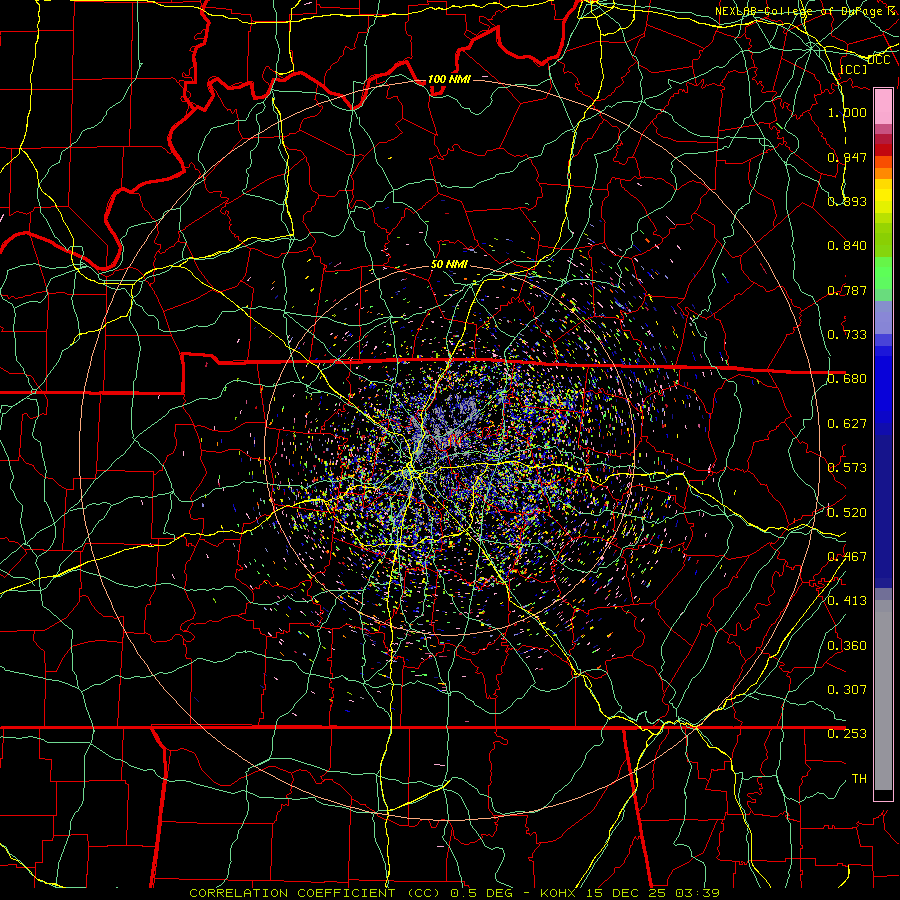Click the 0.733 legend value
This screenshot has height=900, width=900.
tap(847, 335)
